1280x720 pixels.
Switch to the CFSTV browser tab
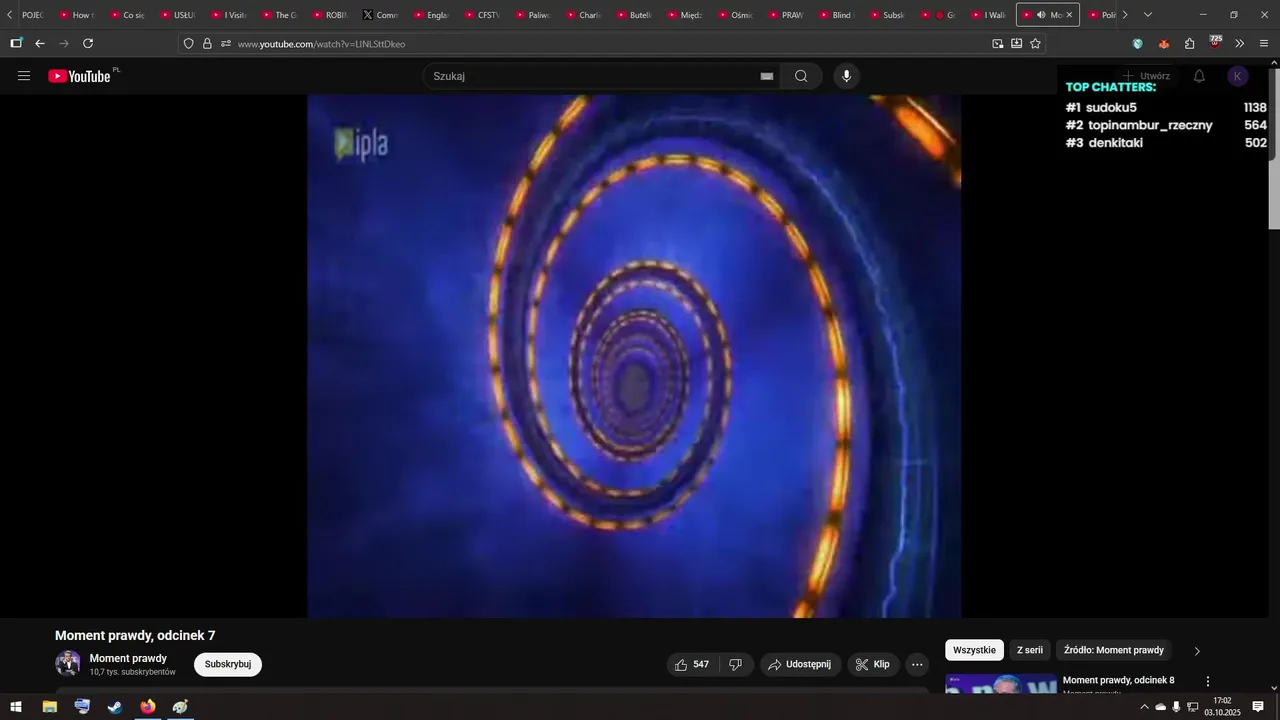pos(481,15)
